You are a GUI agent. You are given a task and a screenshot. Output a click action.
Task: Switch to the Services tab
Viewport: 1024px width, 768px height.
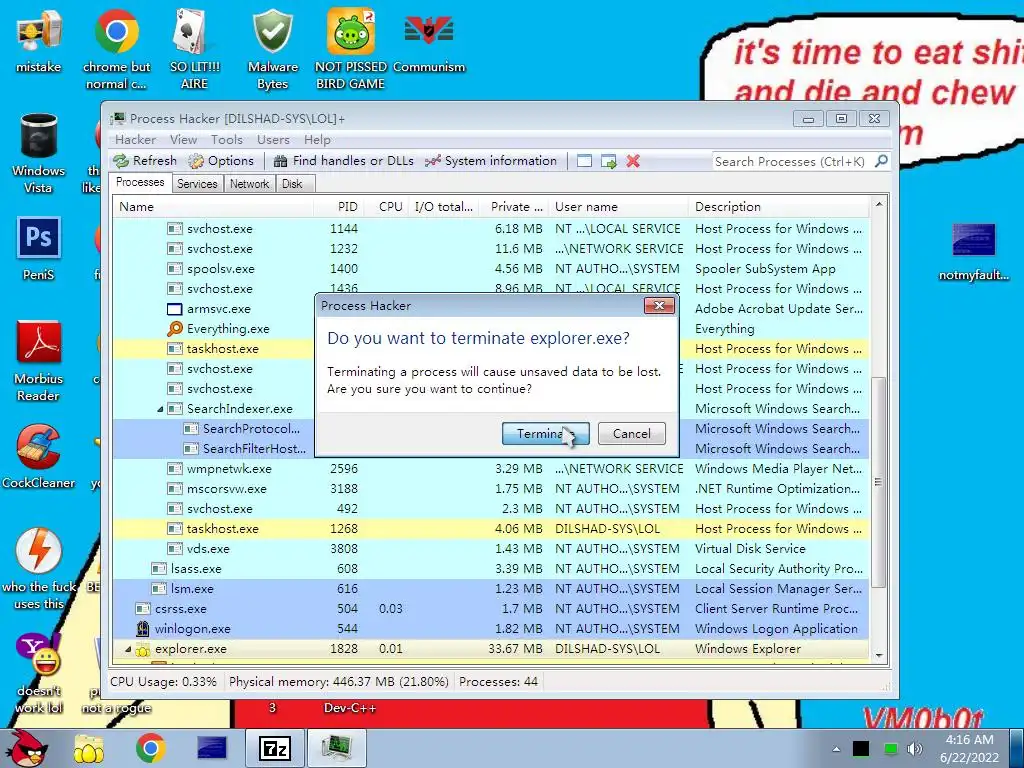point(197,184)
